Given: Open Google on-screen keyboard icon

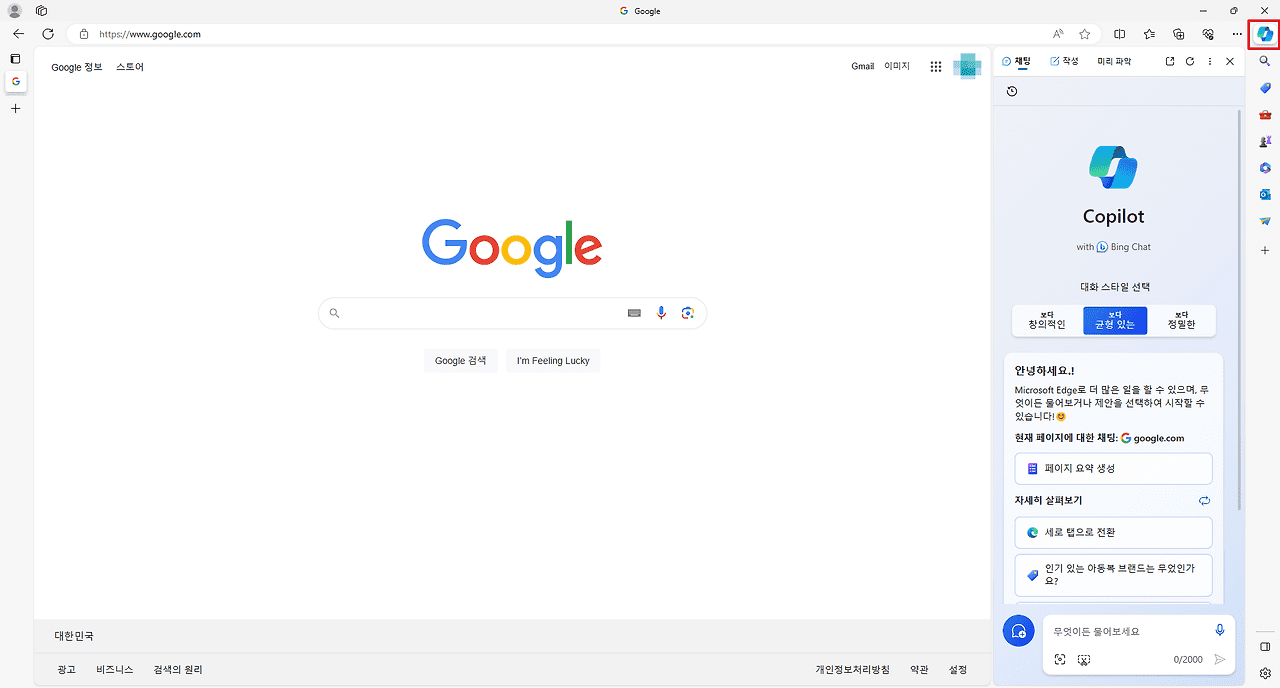Looking at the screenshot, I should coord(634,313).
